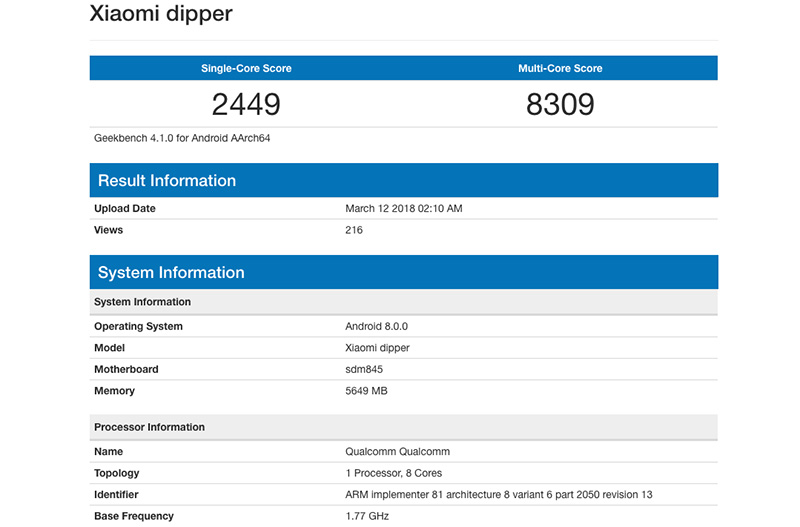The height and width of the screenshot is (527, 800).
Task: Select the Motherboard label
Action: click(x=126, y=369)
